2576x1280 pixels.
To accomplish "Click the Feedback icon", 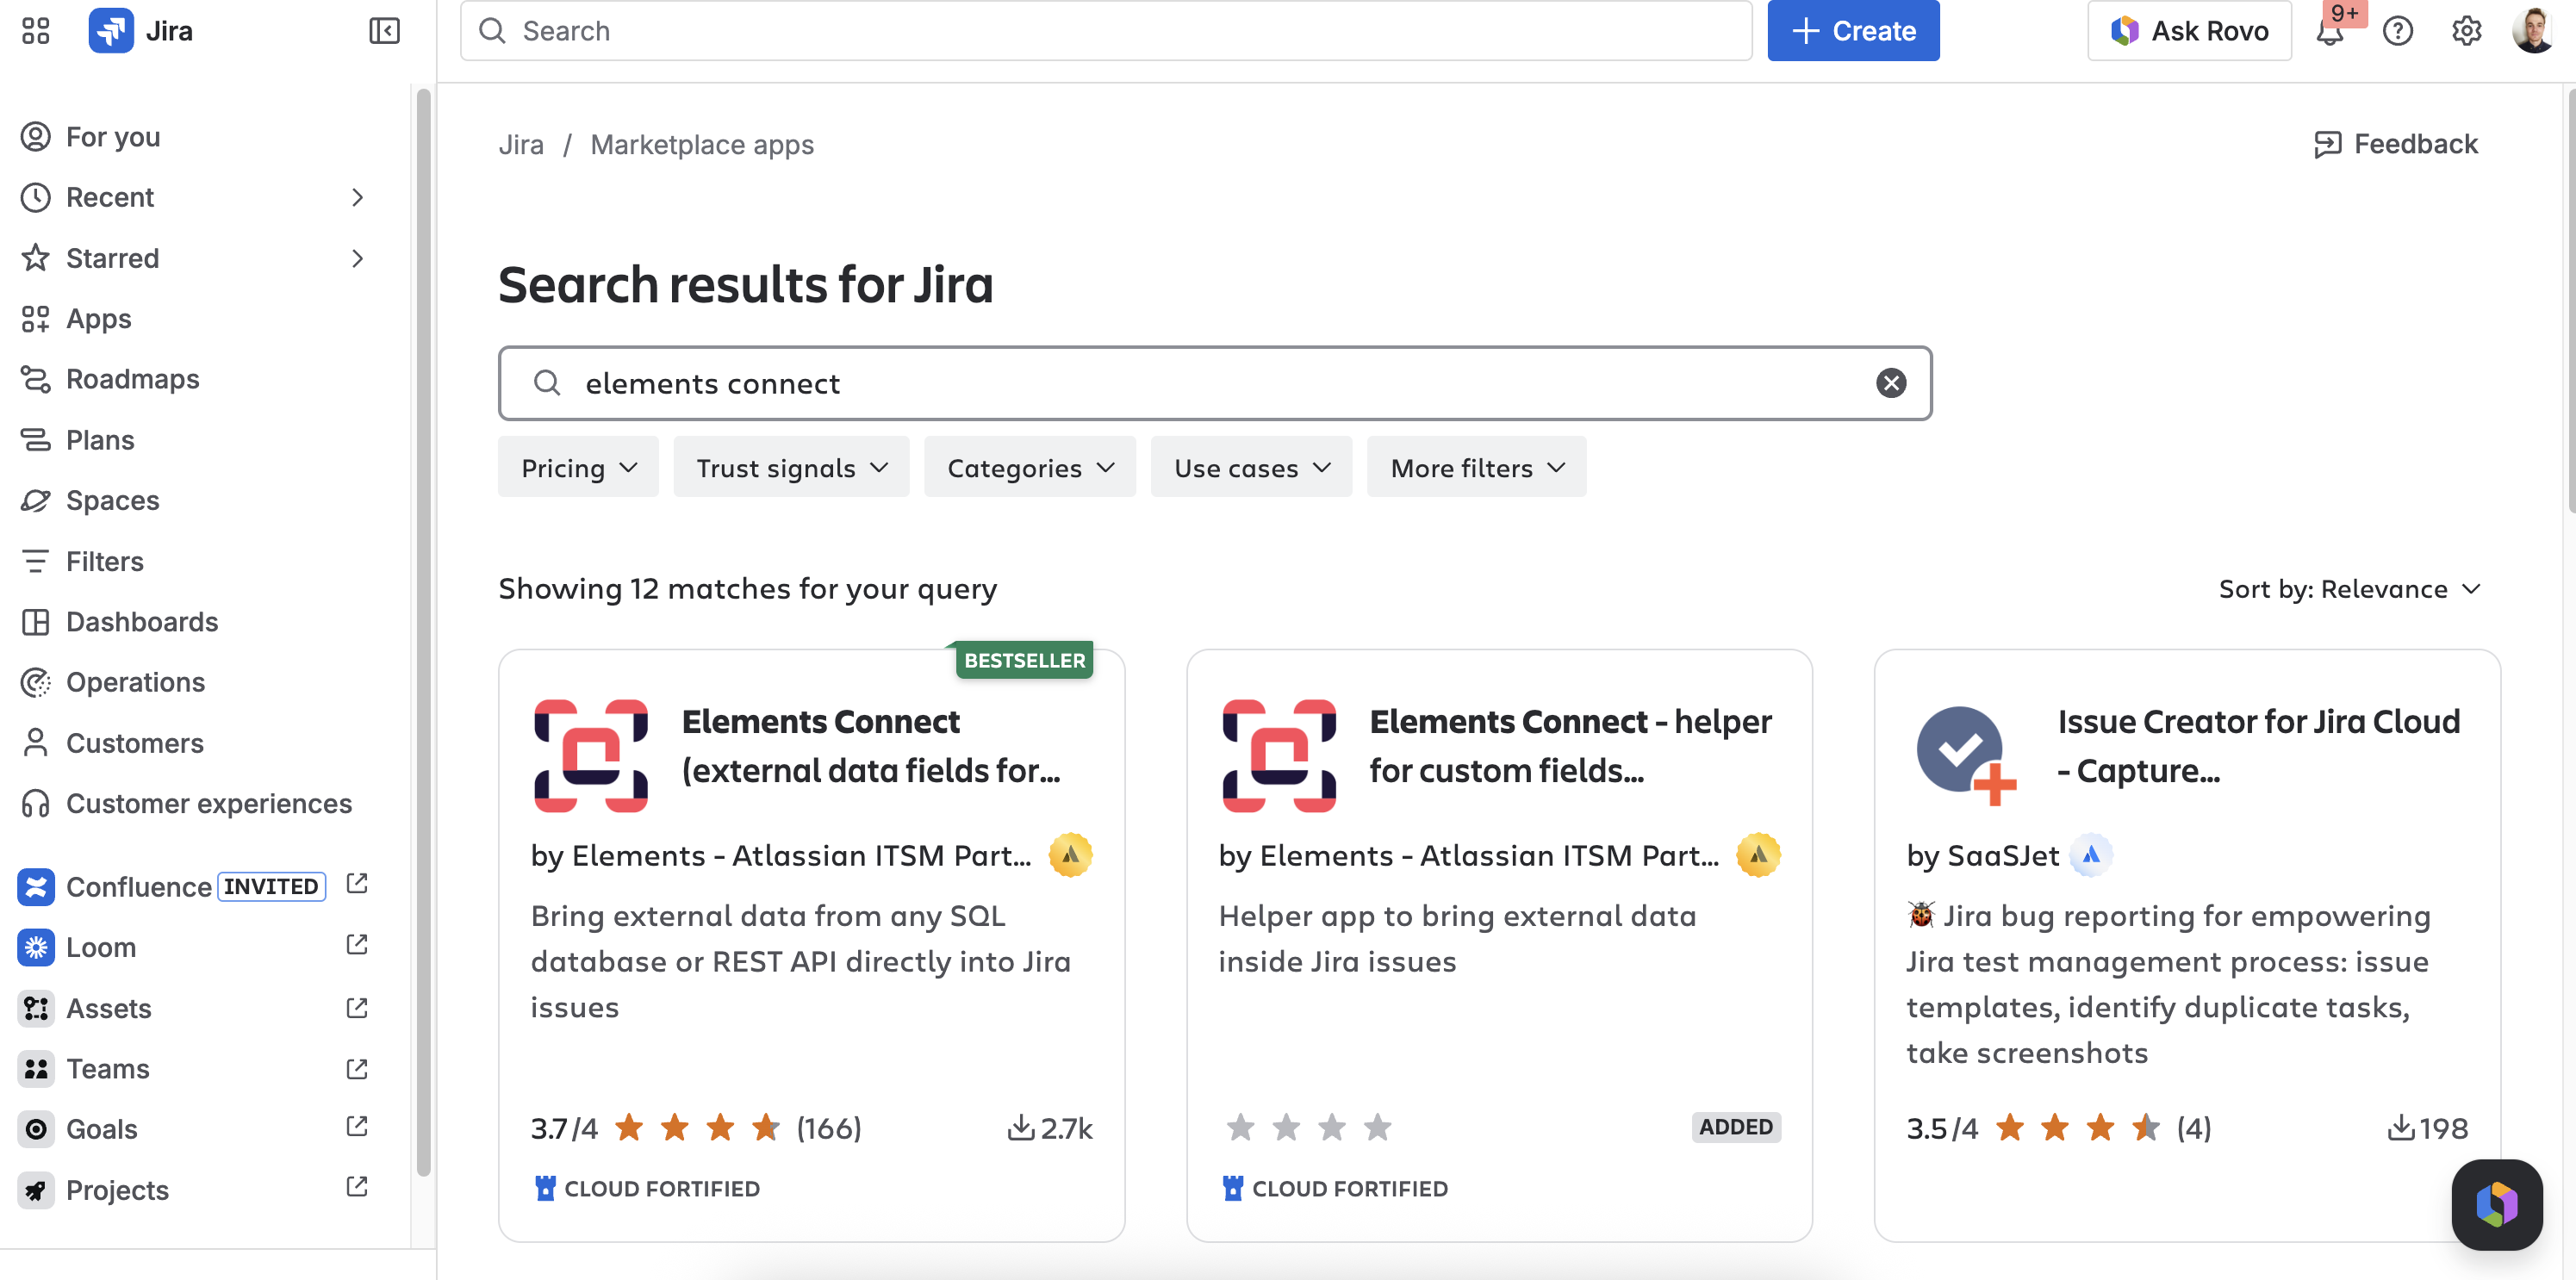I will point(2327,144).
